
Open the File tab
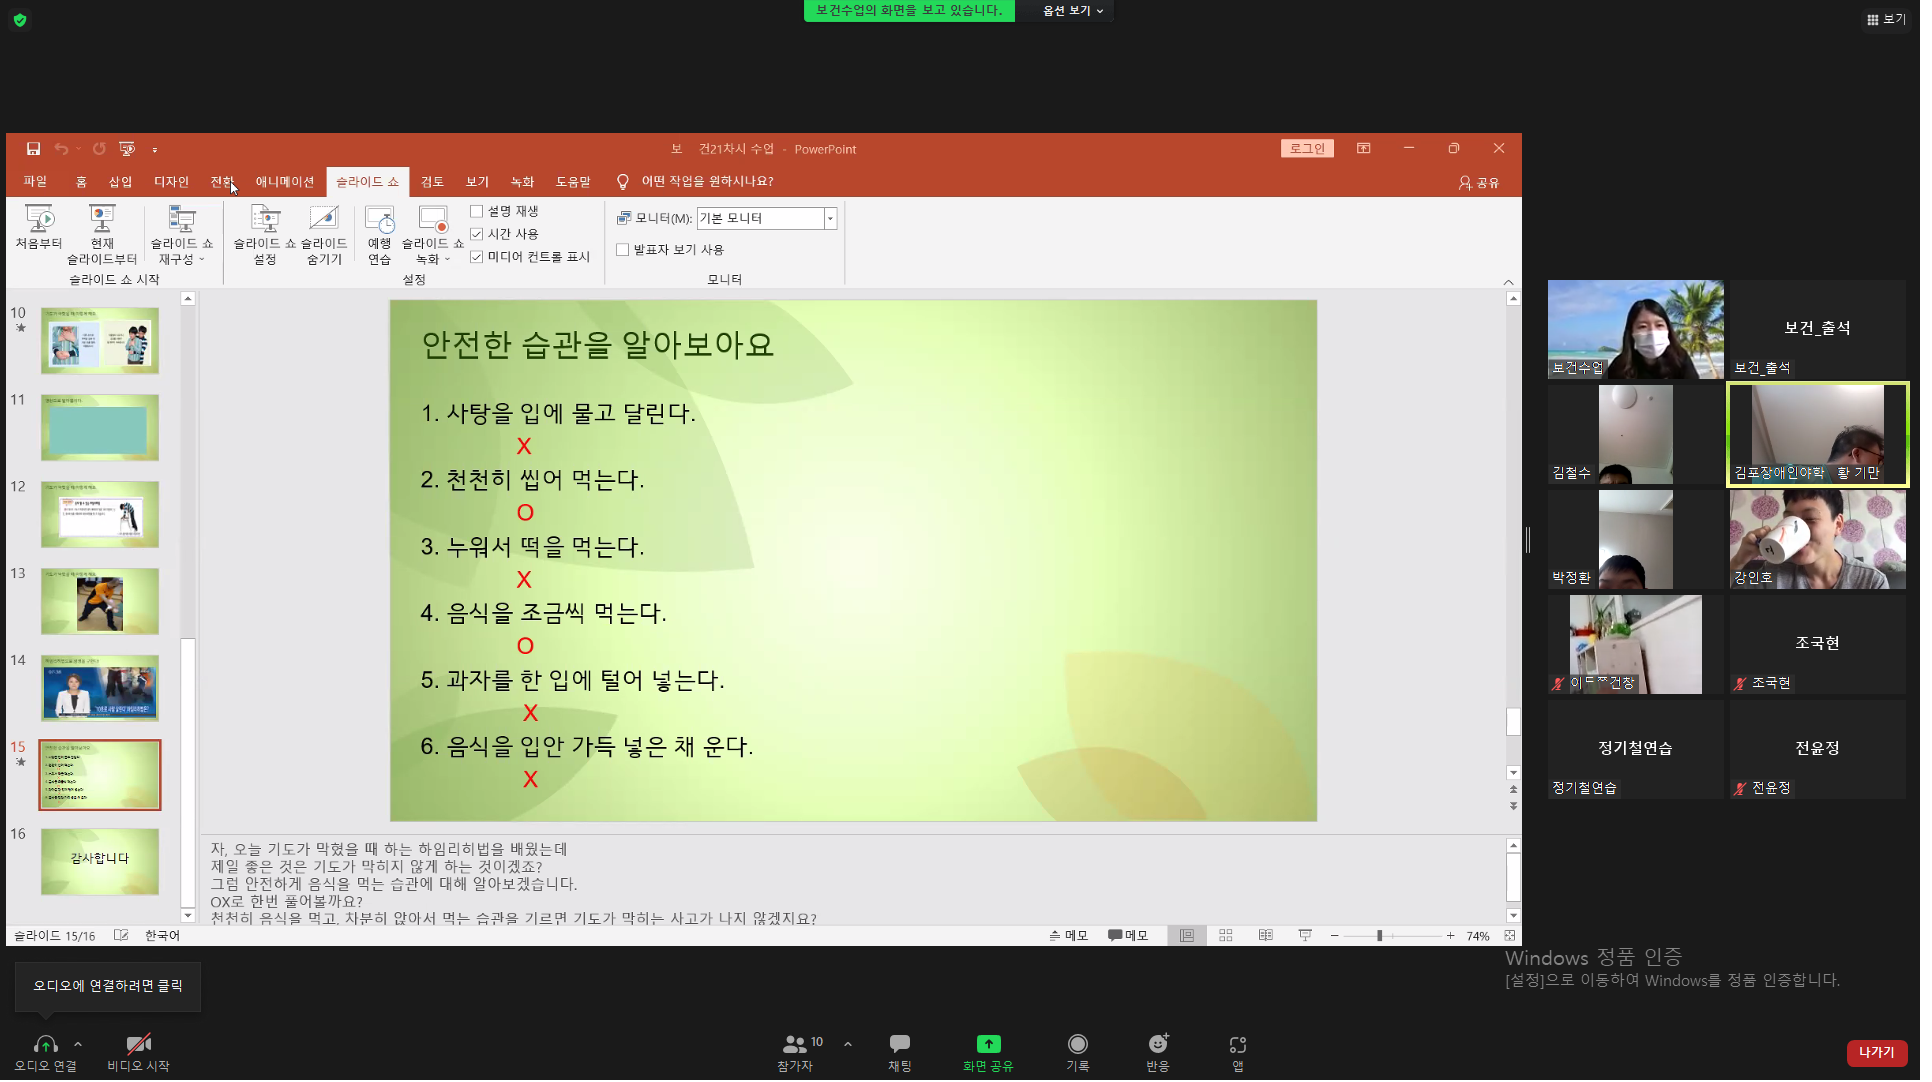[36, 182]
